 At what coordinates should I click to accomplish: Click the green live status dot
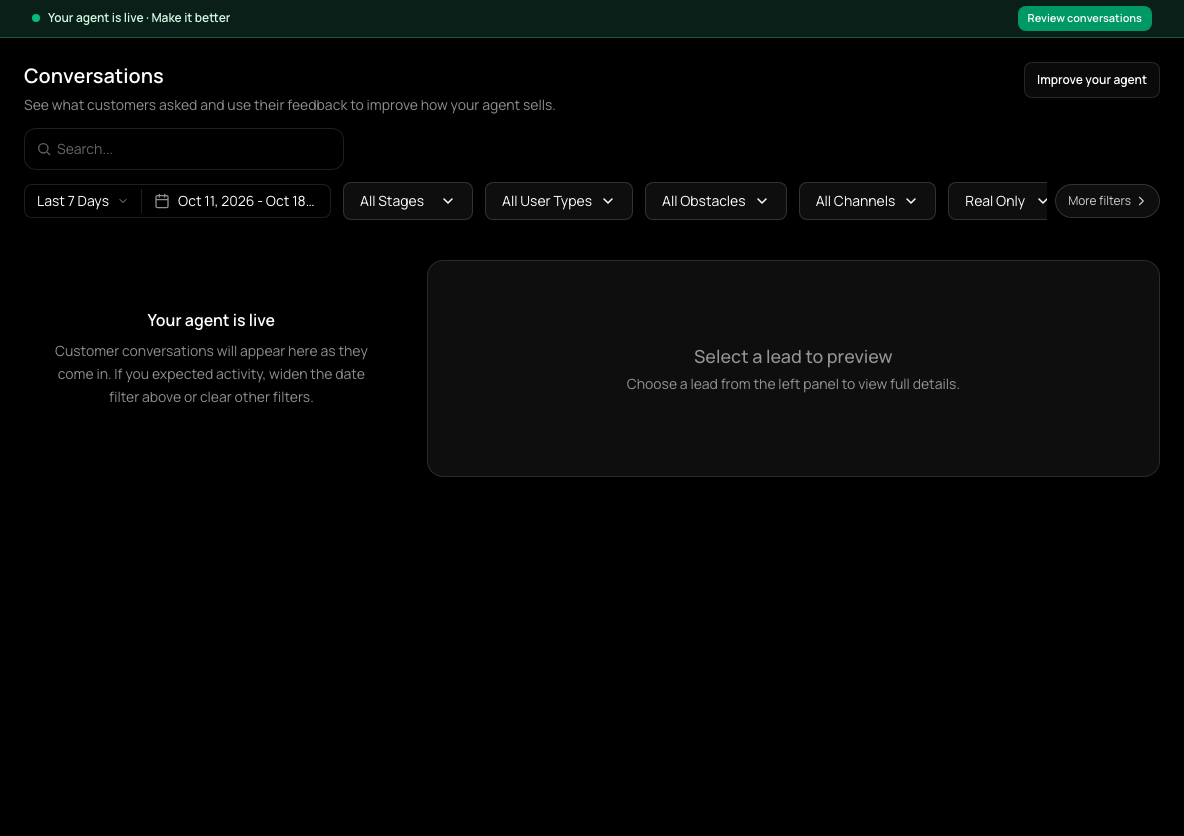(35, 18)
